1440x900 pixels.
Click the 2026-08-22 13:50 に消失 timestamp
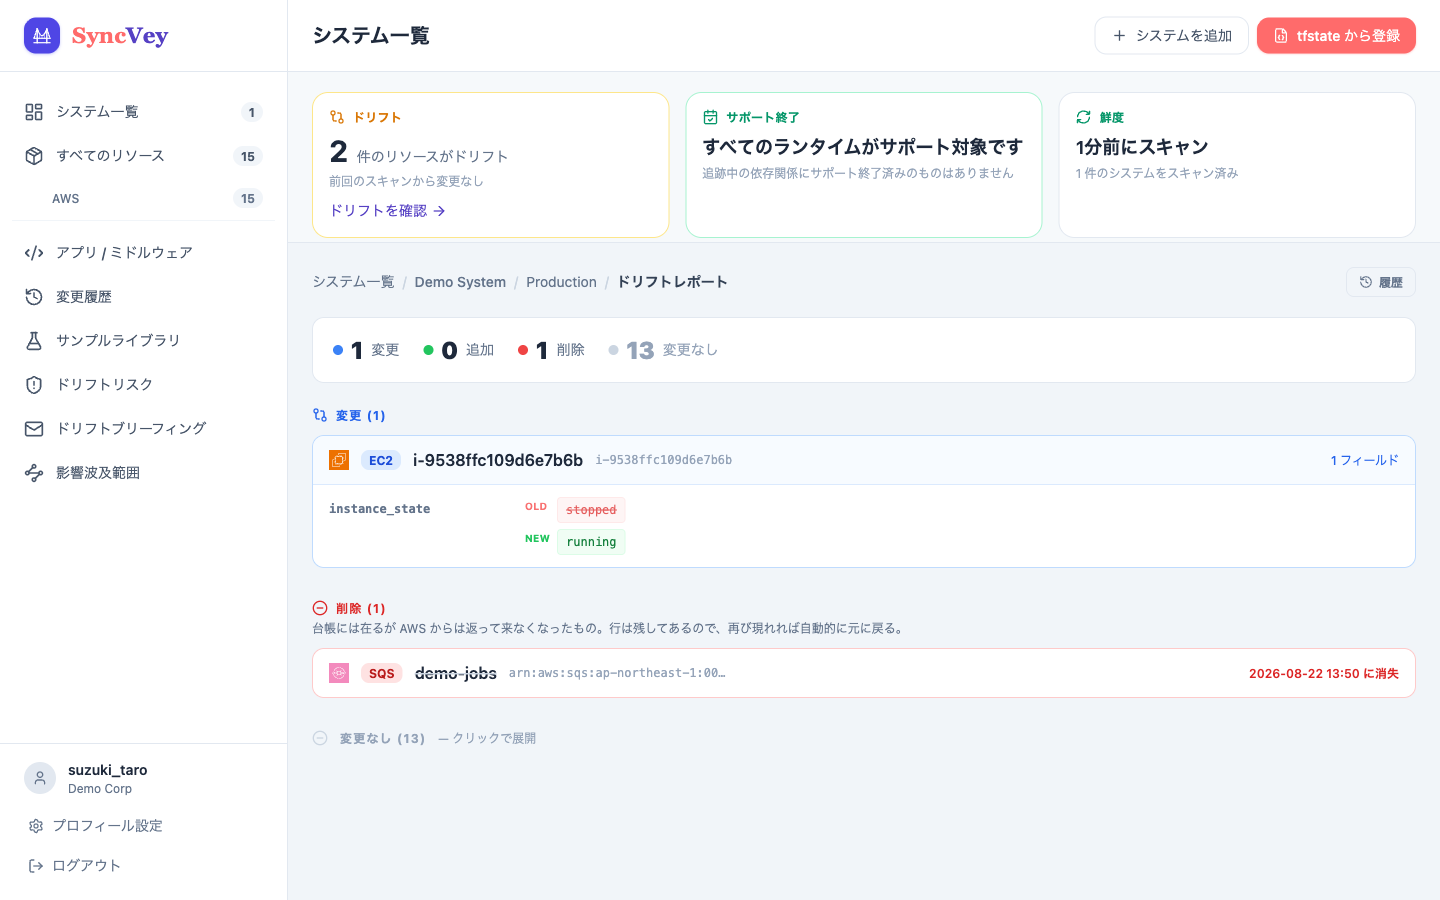tap(1324, 674)
